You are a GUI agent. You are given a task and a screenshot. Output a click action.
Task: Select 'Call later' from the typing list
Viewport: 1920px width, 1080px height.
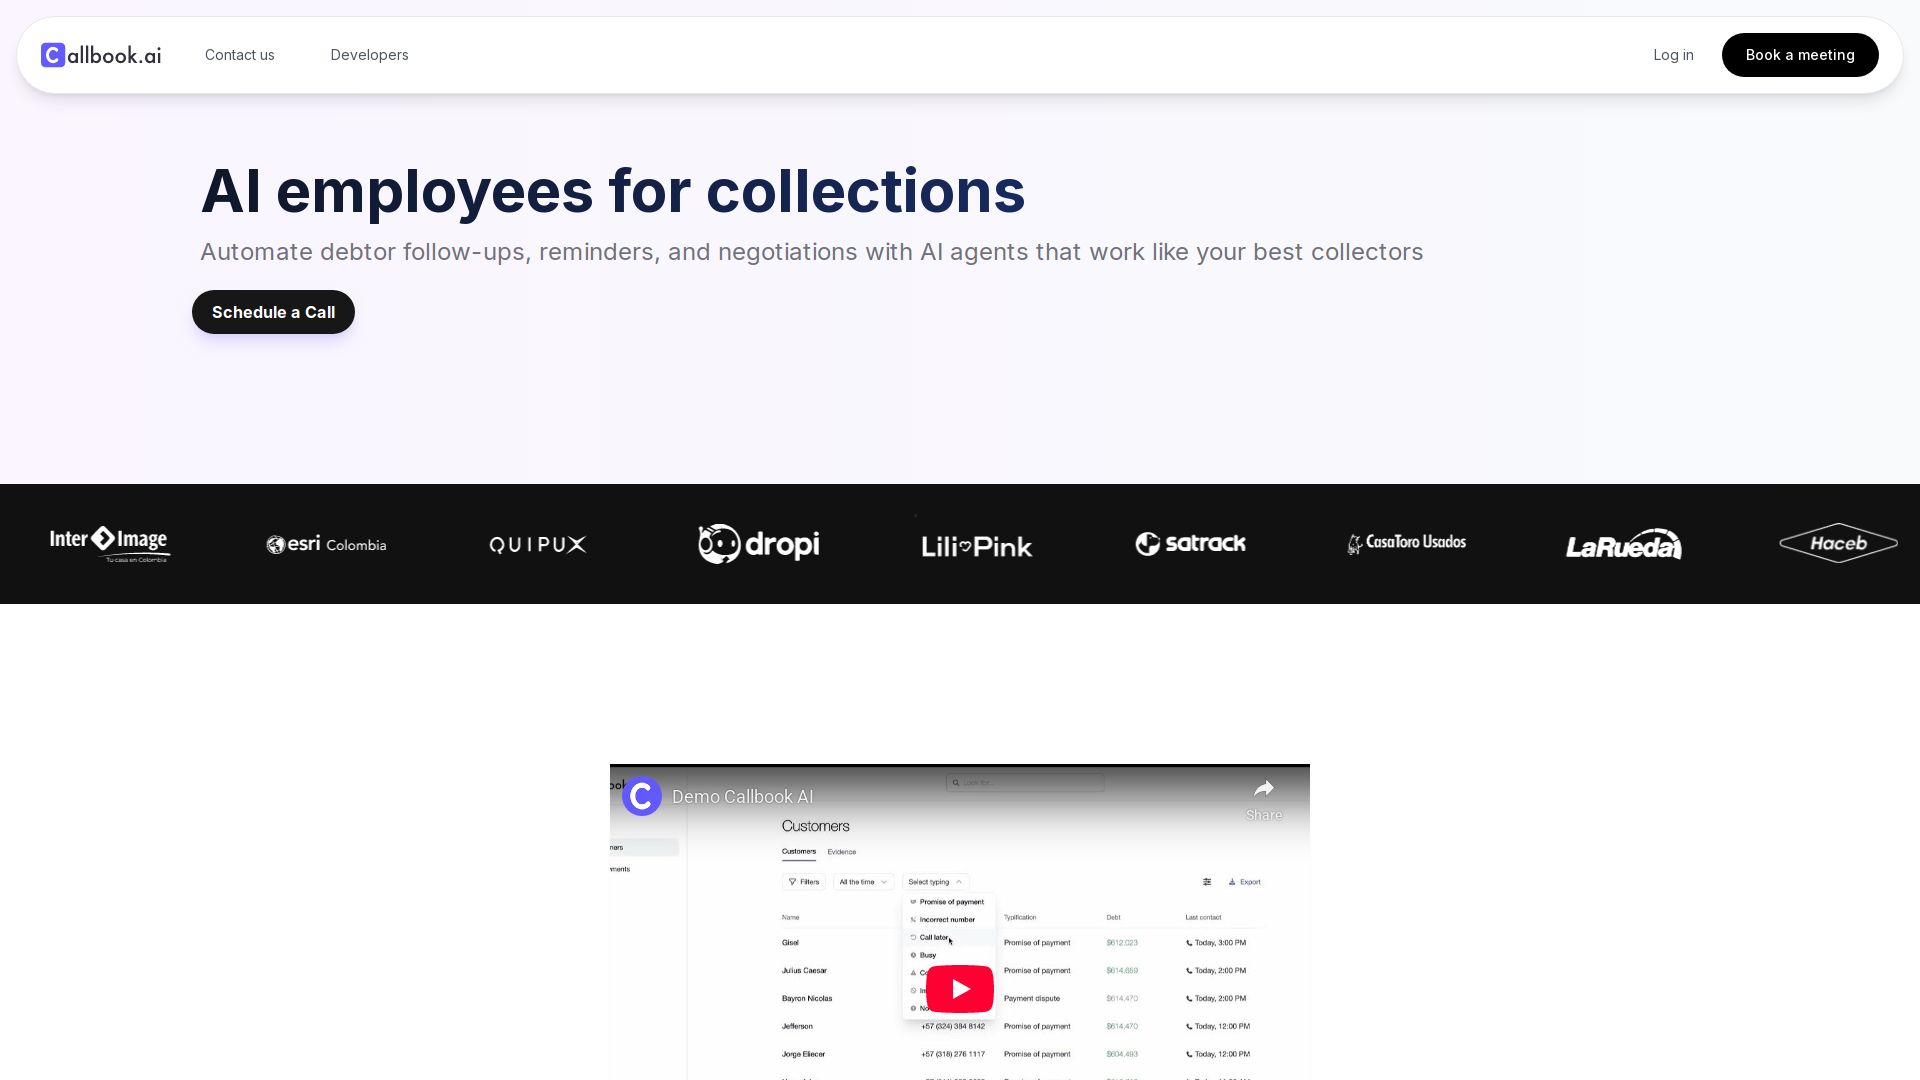pyautogui.click(x=934, y=937)
